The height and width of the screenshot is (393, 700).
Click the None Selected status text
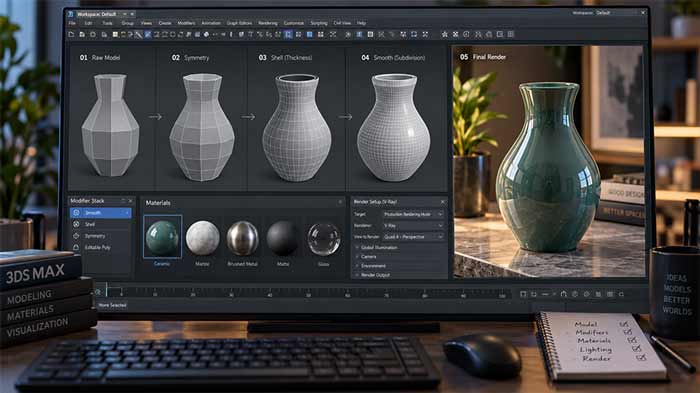pos(112,305)
